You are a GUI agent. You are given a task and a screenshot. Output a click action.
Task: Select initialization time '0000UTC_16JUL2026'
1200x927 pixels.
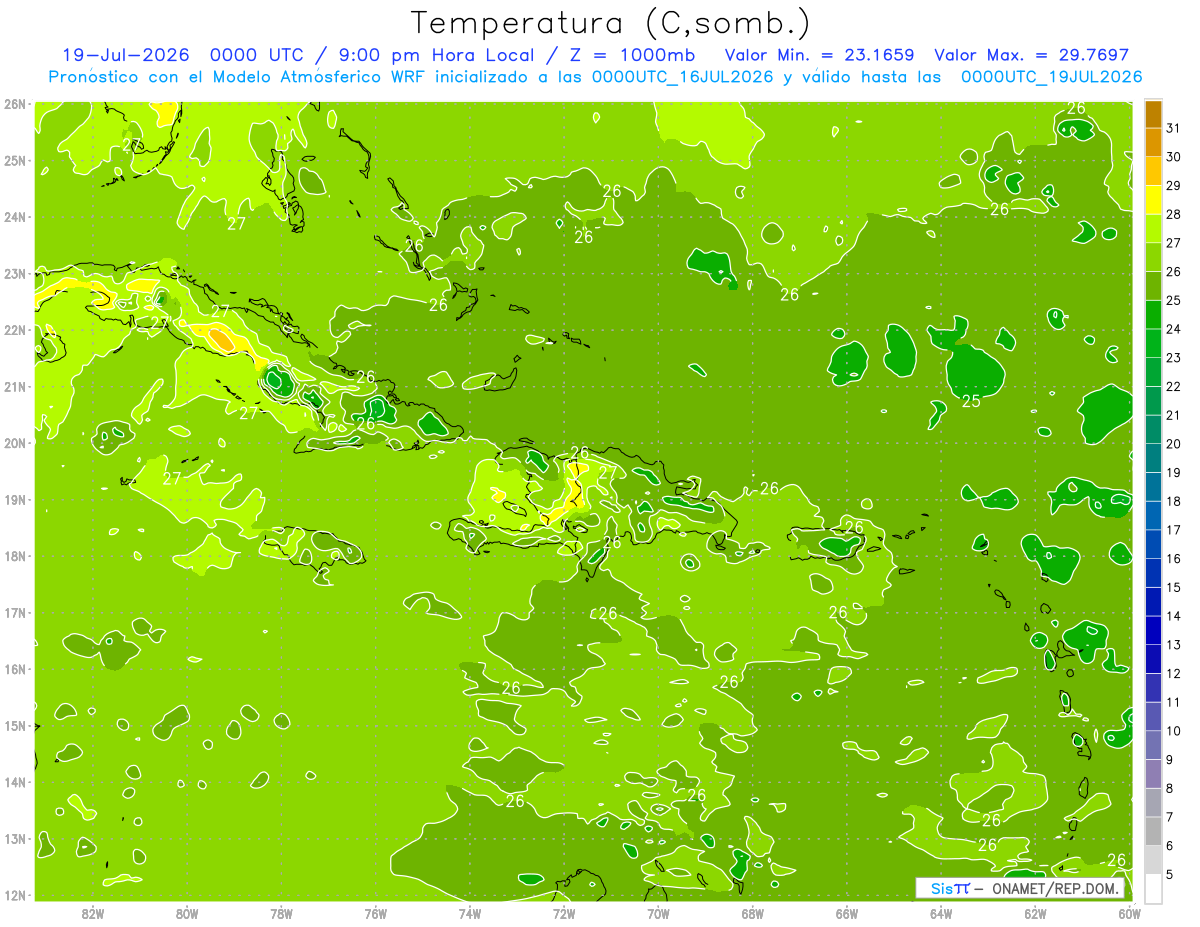pos(683,77)
